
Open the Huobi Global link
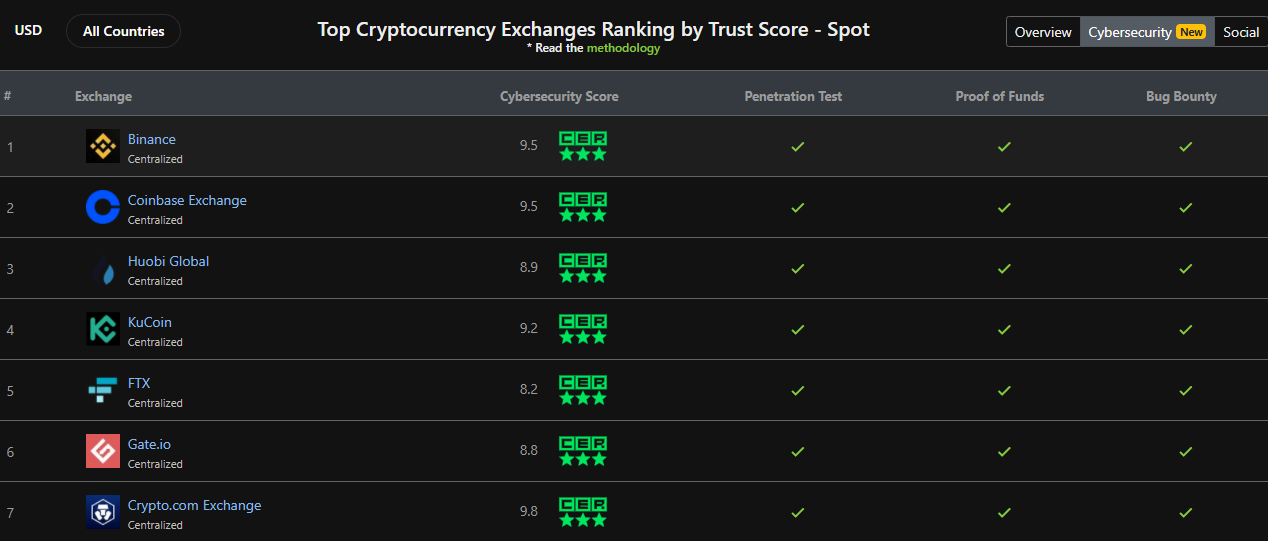point(169,261)
